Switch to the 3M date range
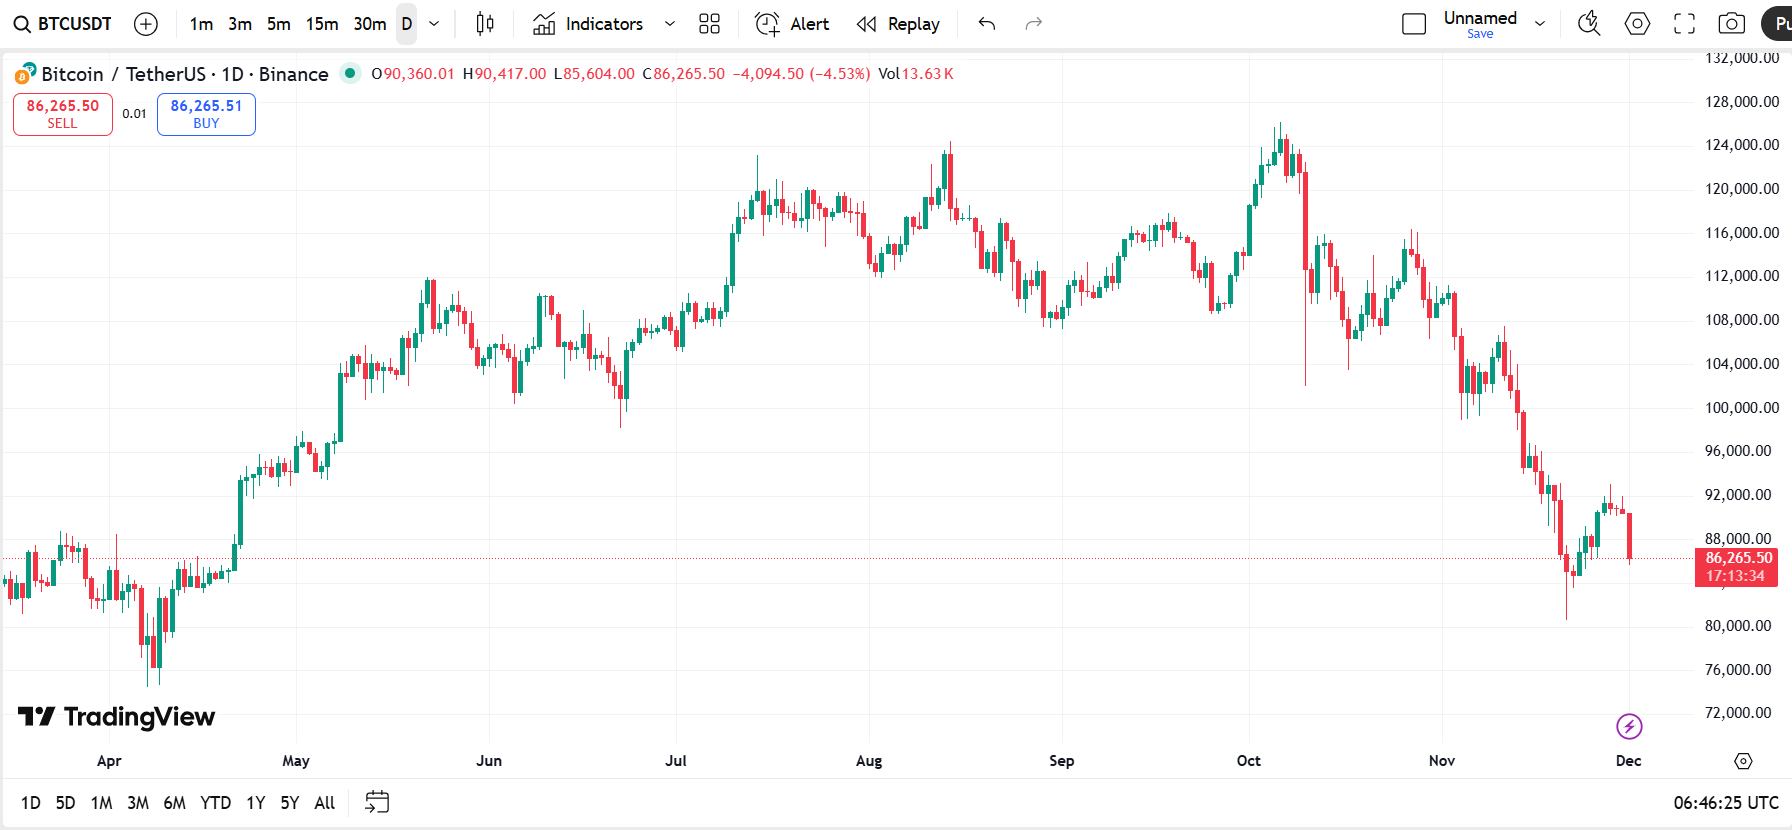 click(138, 803)
